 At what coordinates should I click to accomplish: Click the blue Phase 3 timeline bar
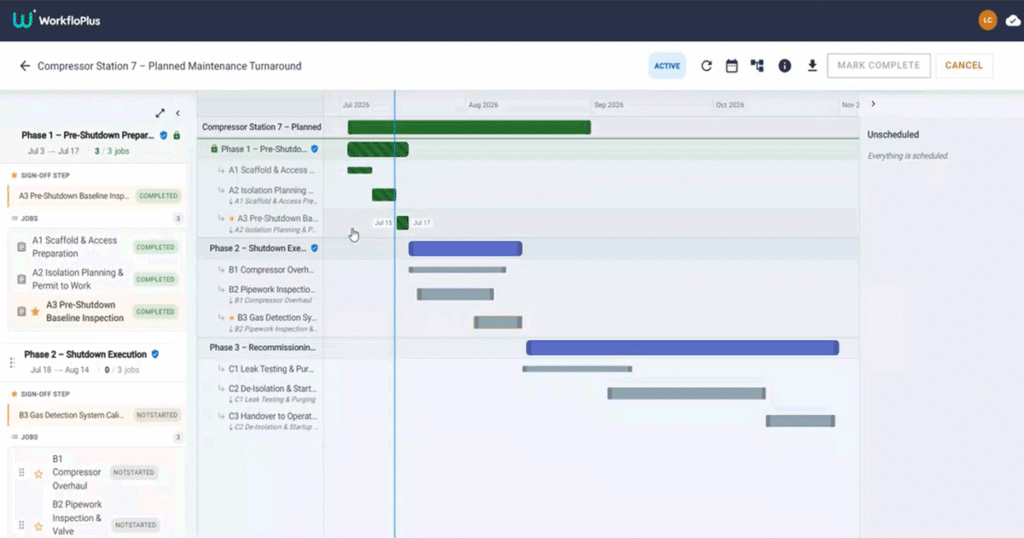(x=682, y=347)
